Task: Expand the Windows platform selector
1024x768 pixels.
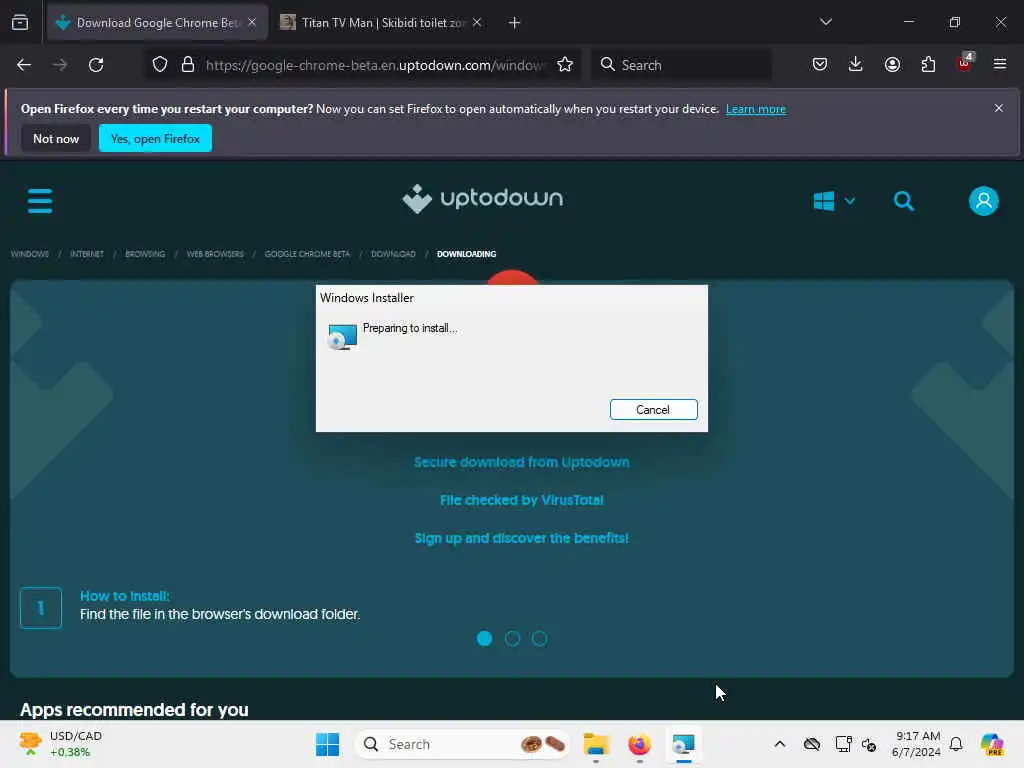Action: click(x=834, y=200)
